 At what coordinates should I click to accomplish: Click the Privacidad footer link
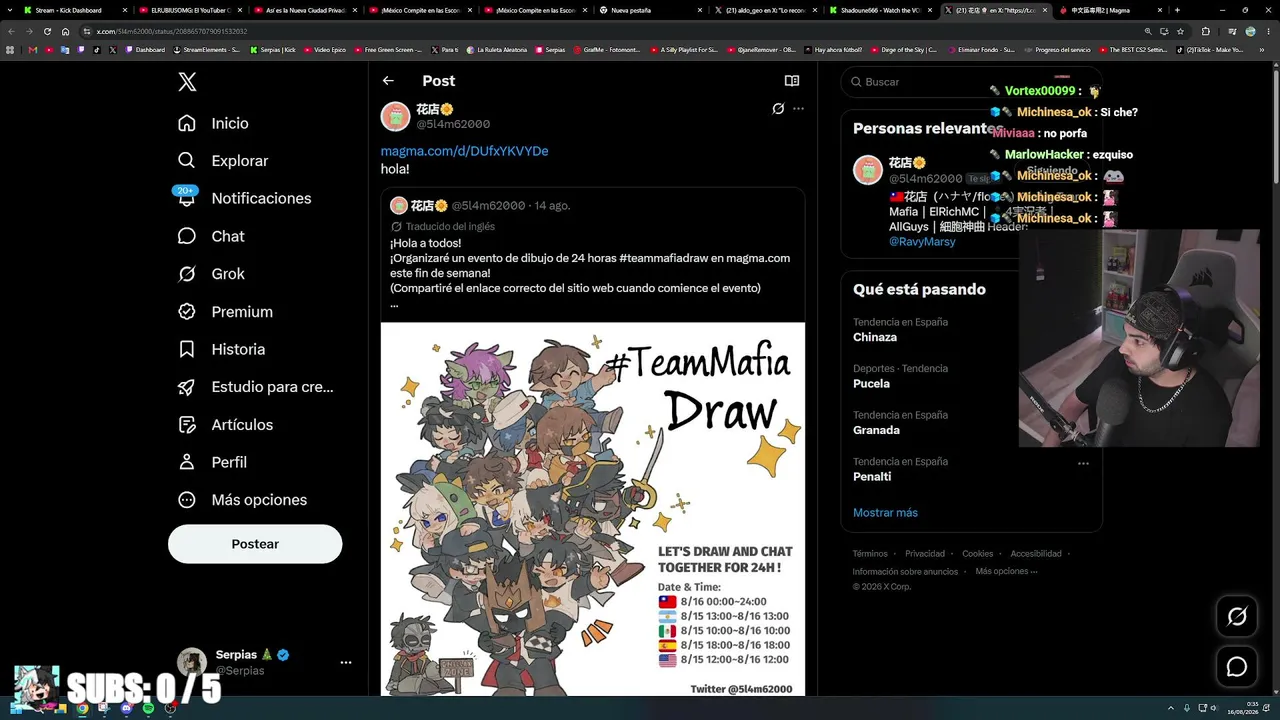925,554
